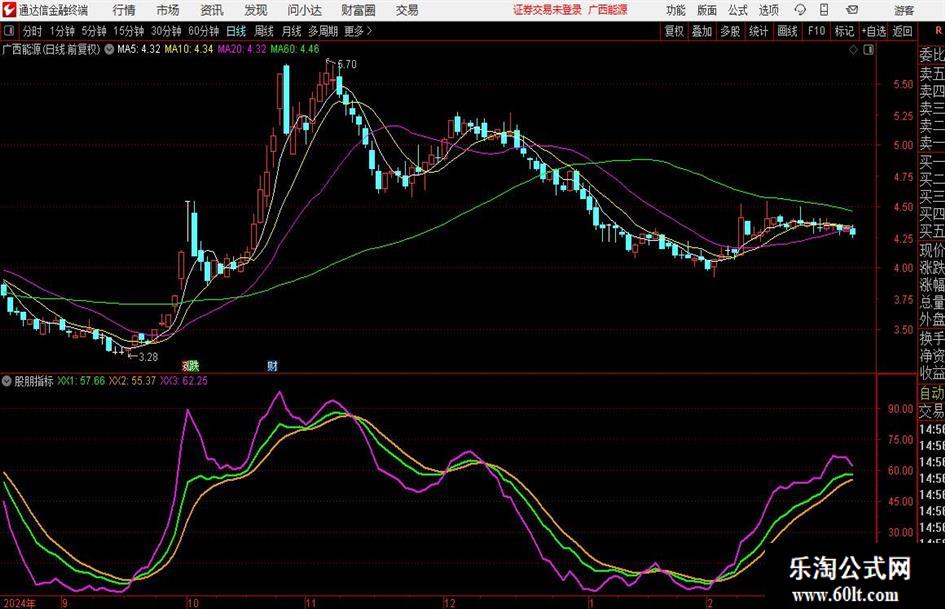Open the 功能 menu
945x609 pixels.
[676, 10]
